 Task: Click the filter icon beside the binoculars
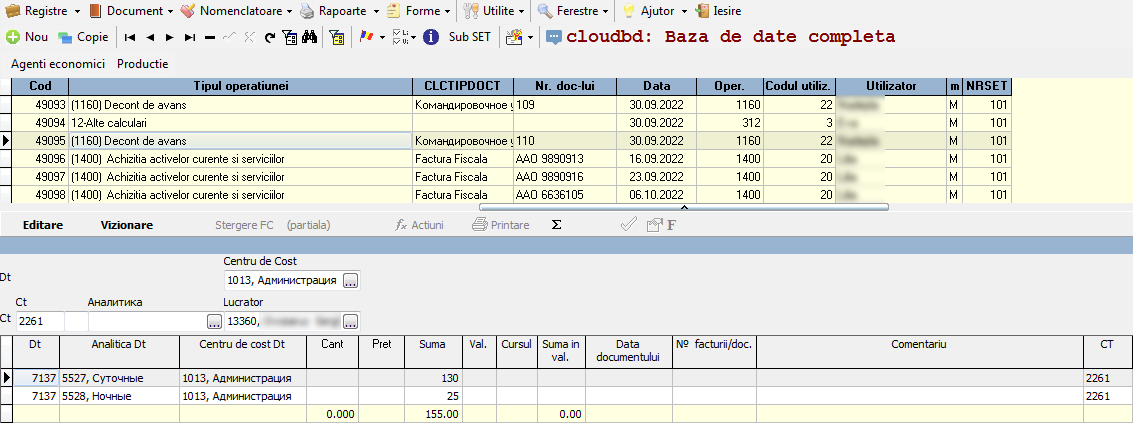pyautogui.click(x=289, y=37)
